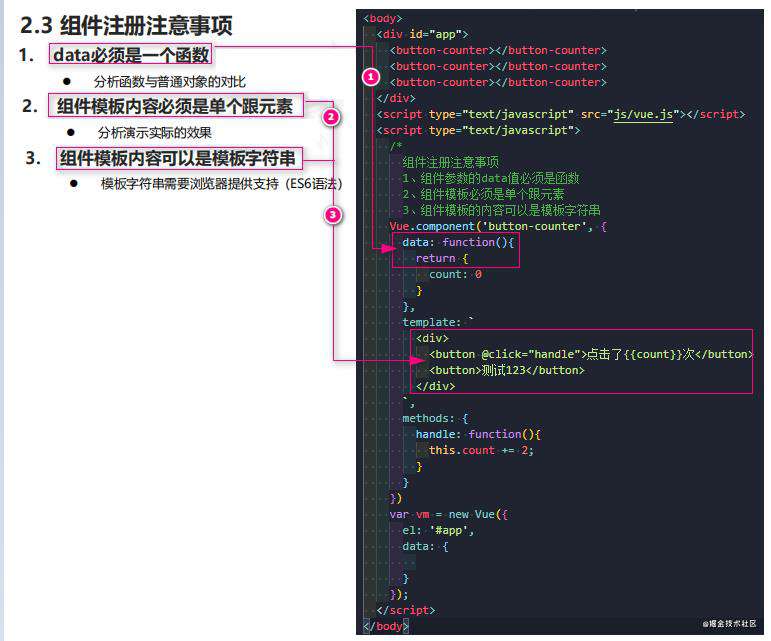Click the list item "组件模板内容必须是单个跟元素"
Screen dimensions: 771x641
point(176,106)
